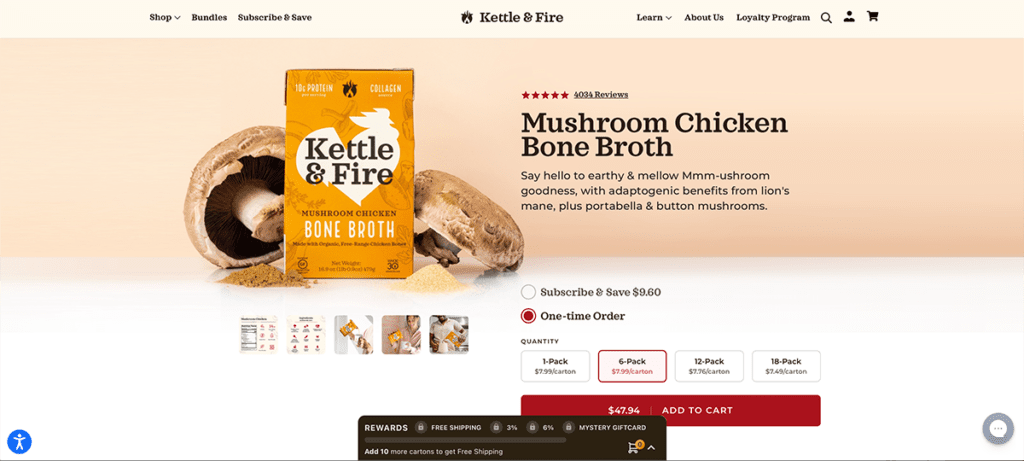Open the 4034 Reviews link
This screenshot has height=461, width=1024.
(601, 95)
